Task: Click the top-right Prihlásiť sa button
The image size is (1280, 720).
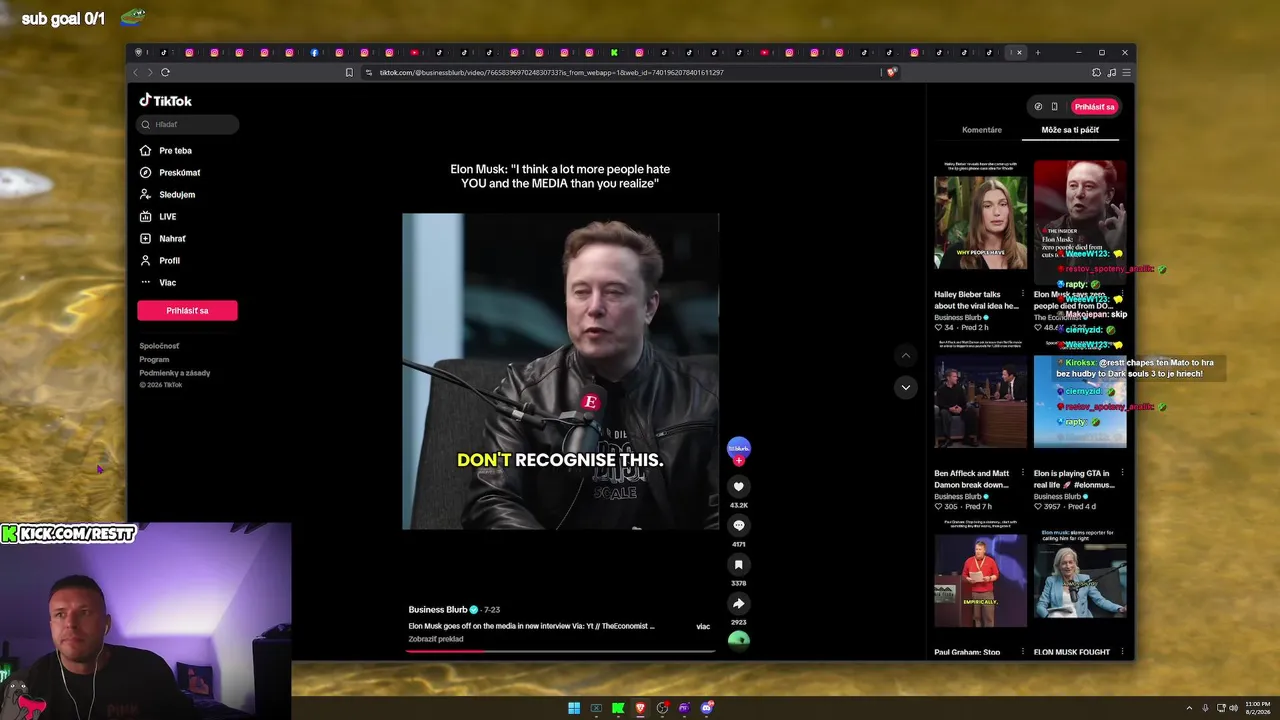Action: pyautogui.click(x=1094, y=107)
